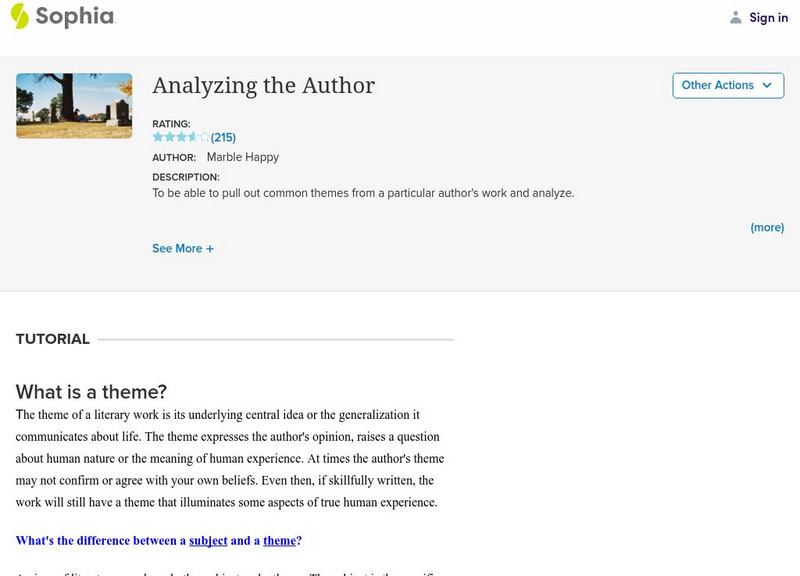The height and width of the screenshot is (576, 800).
Task: Click the first rating star
Action: tap(158, 137)
